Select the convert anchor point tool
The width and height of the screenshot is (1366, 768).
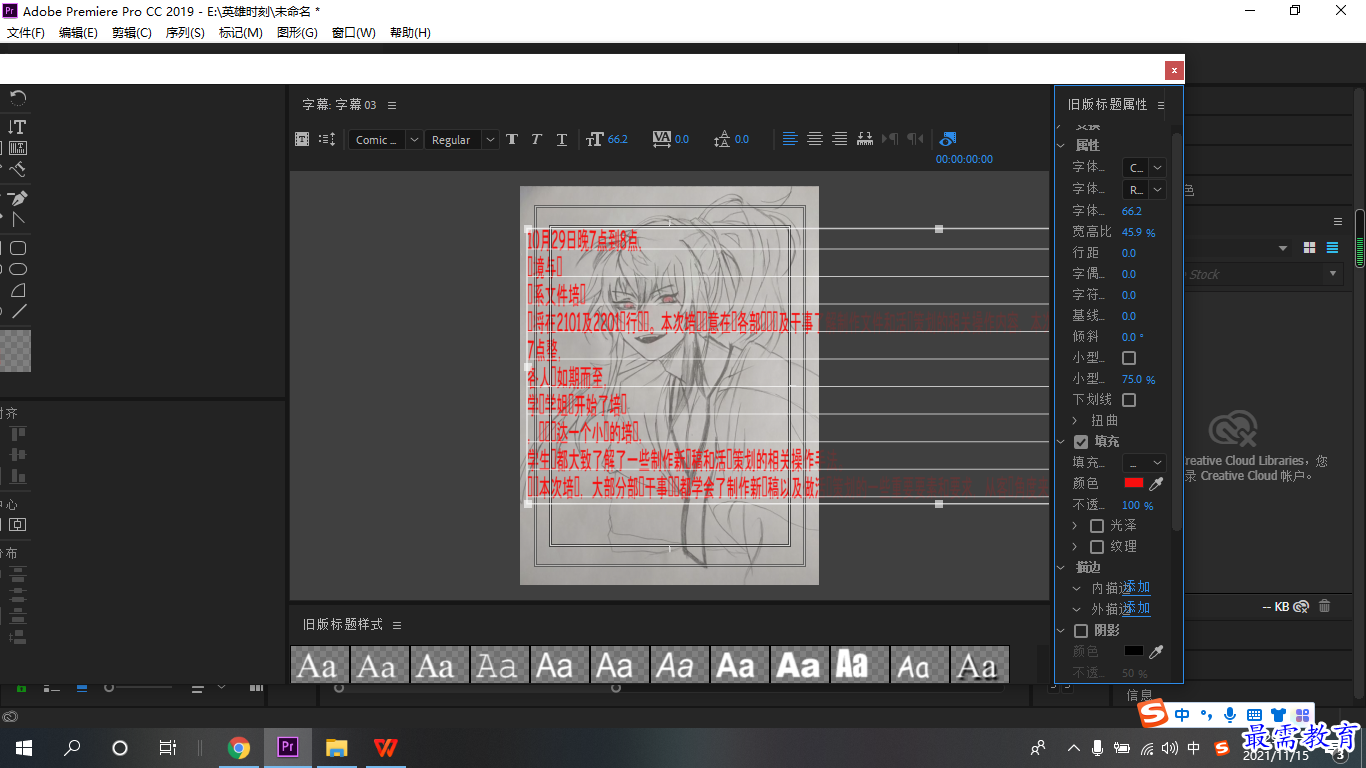[x=17, y=219]
